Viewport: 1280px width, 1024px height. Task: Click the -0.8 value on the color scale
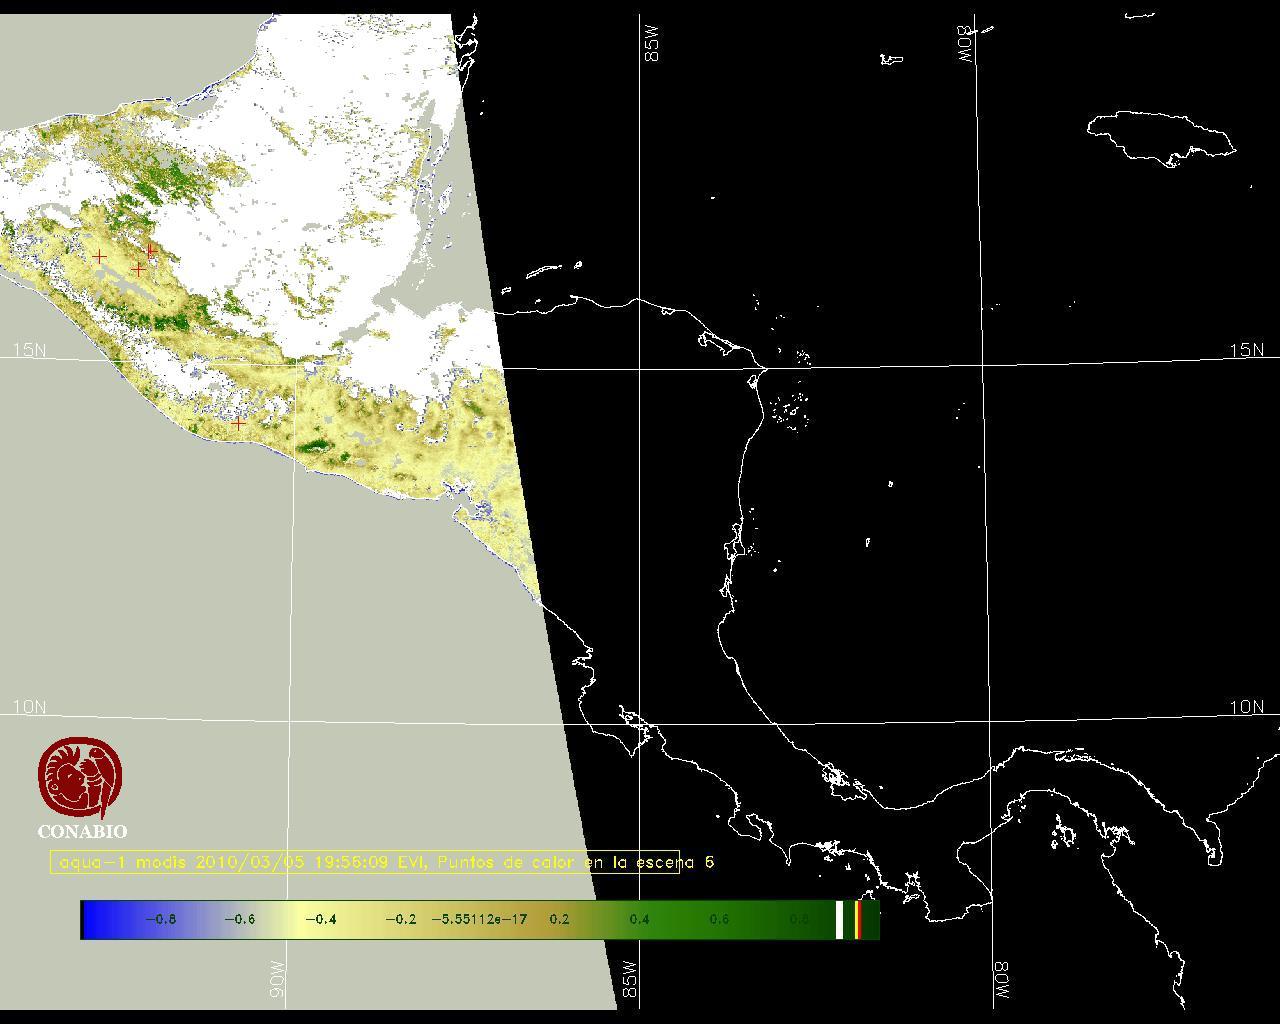(x=161, y=920)
